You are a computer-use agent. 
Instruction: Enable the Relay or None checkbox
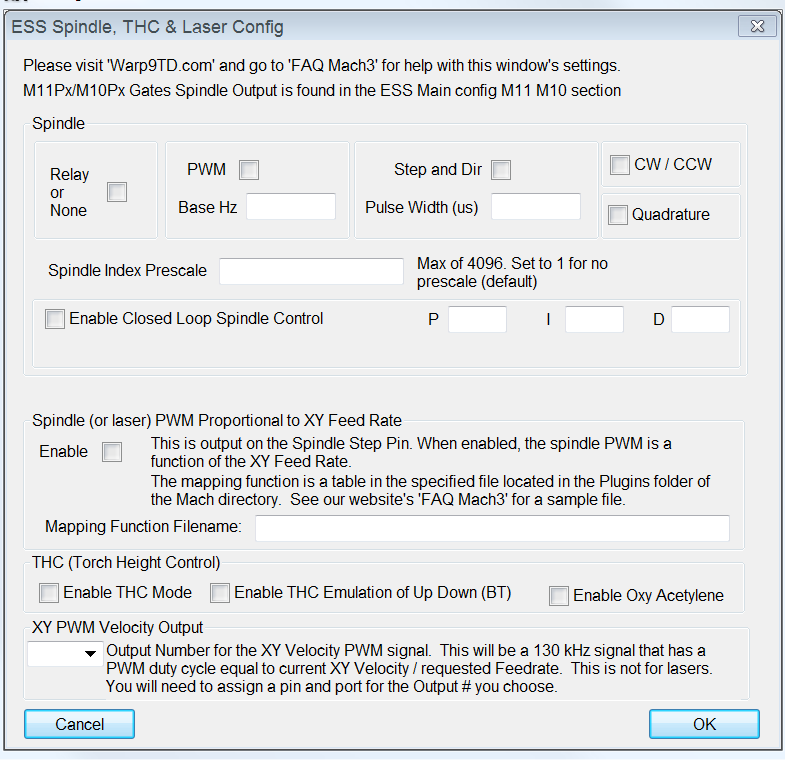point(117,192)
